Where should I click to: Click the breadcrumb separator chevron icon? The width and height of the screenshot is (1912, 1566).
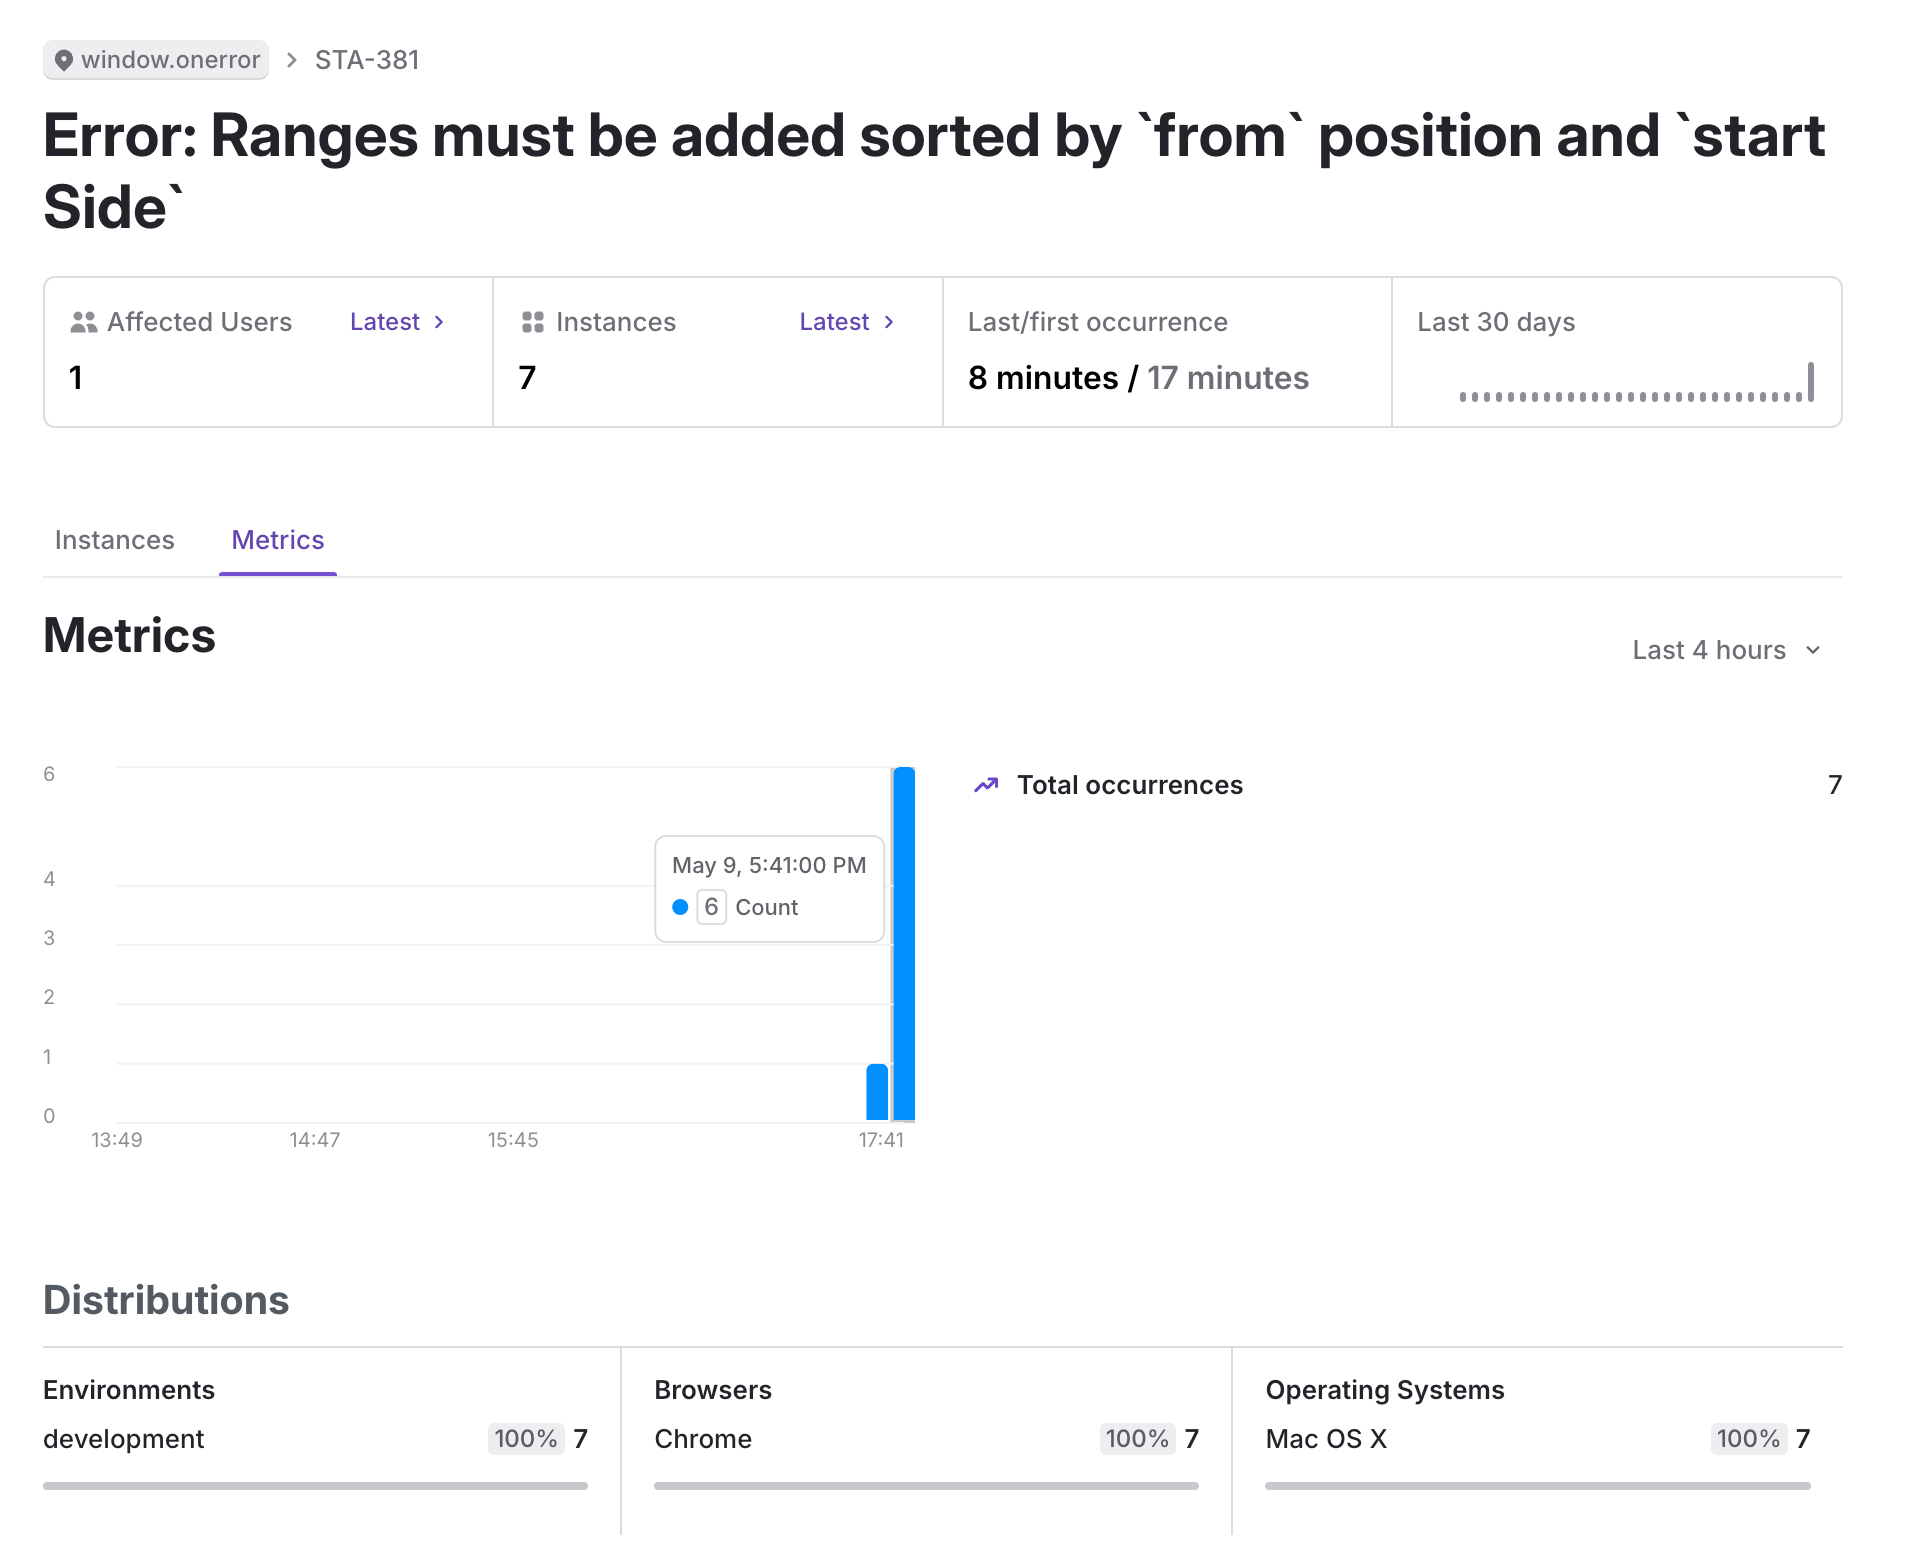click(x=292, y=60)
